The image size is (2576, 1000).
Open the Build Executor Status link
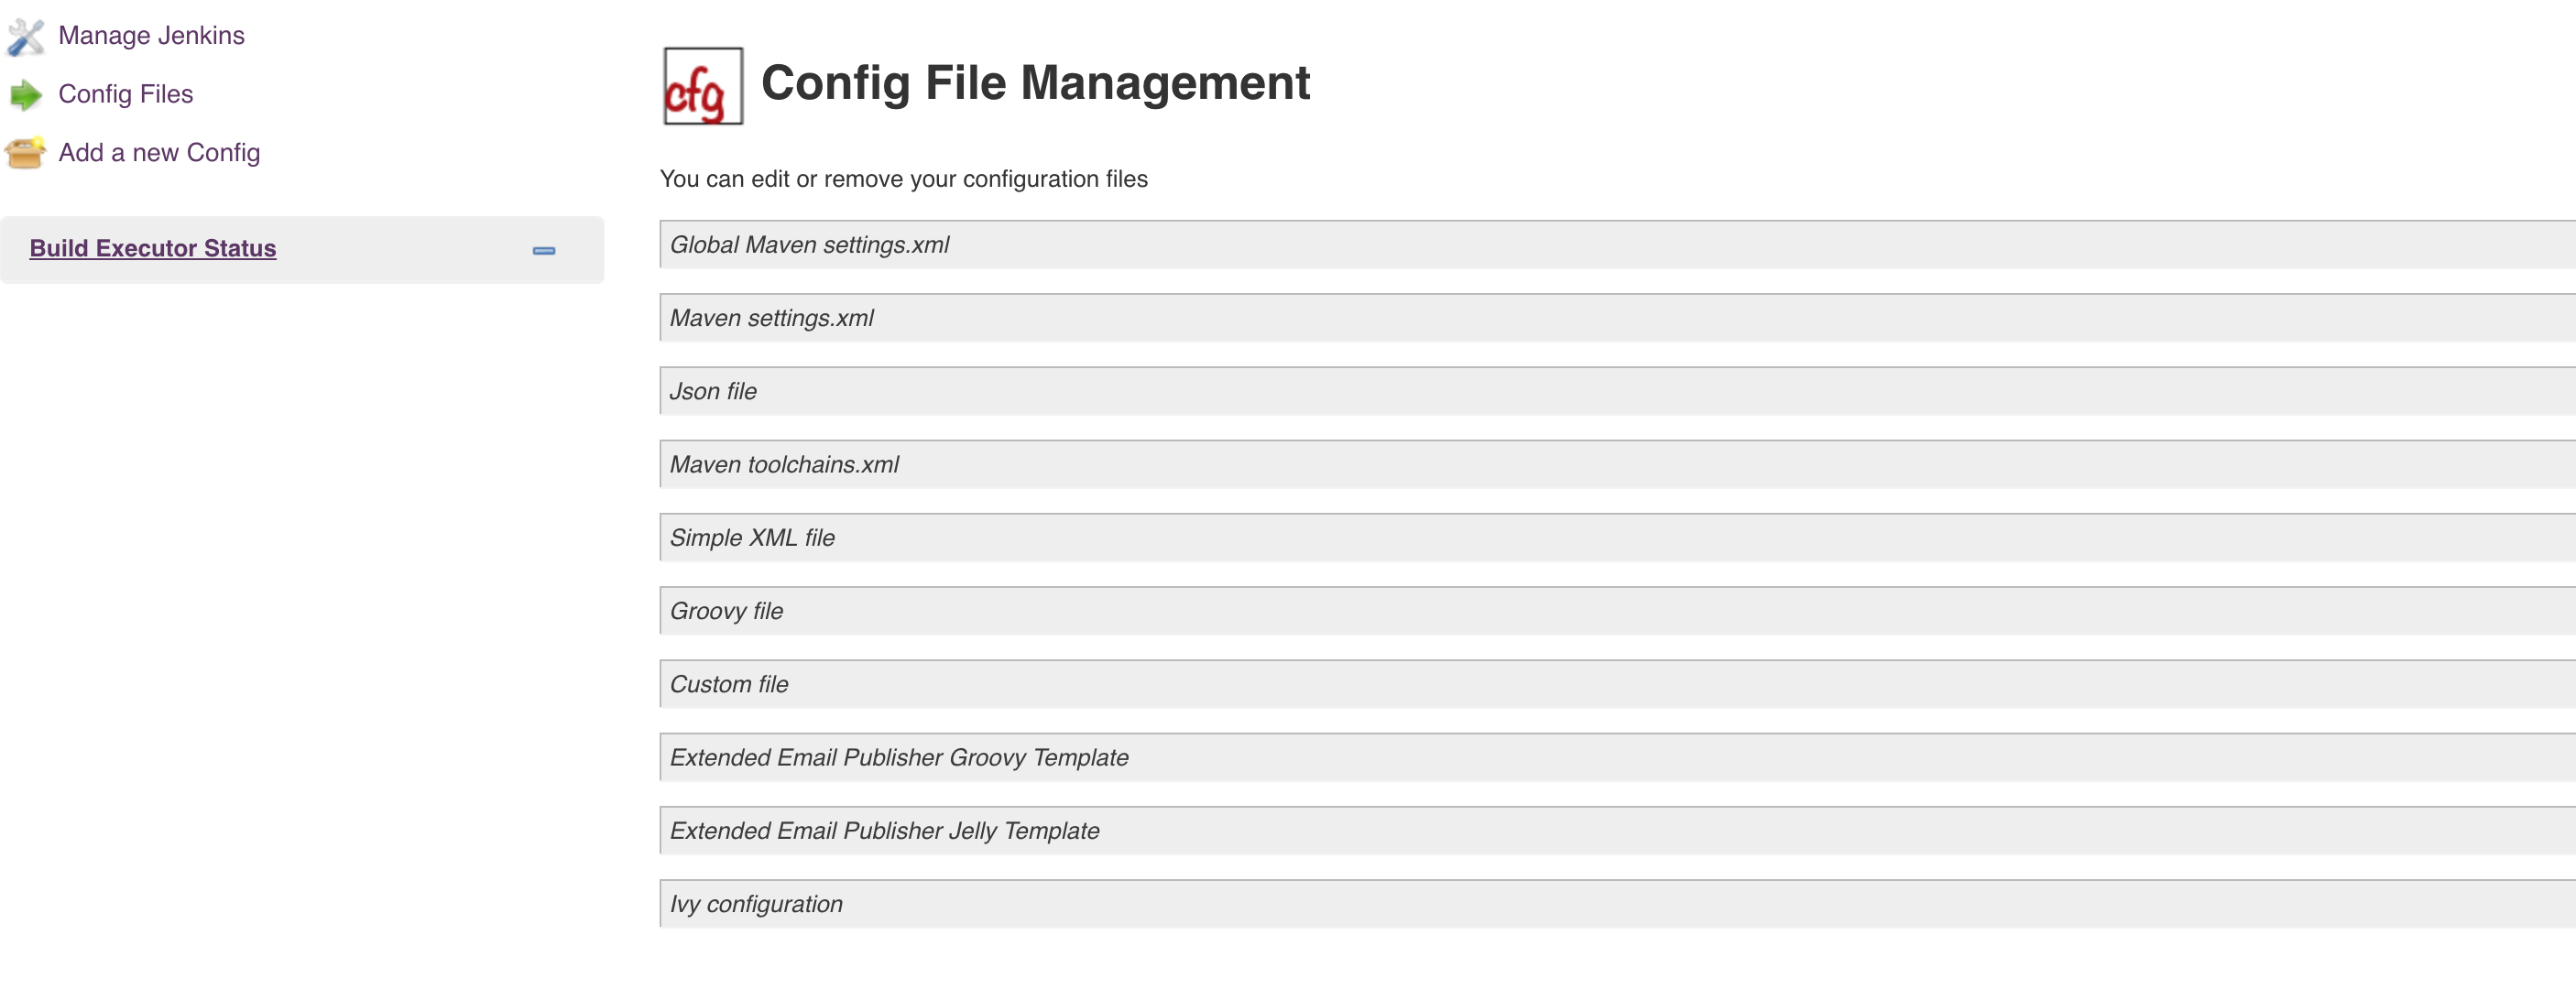click(153, 248)
